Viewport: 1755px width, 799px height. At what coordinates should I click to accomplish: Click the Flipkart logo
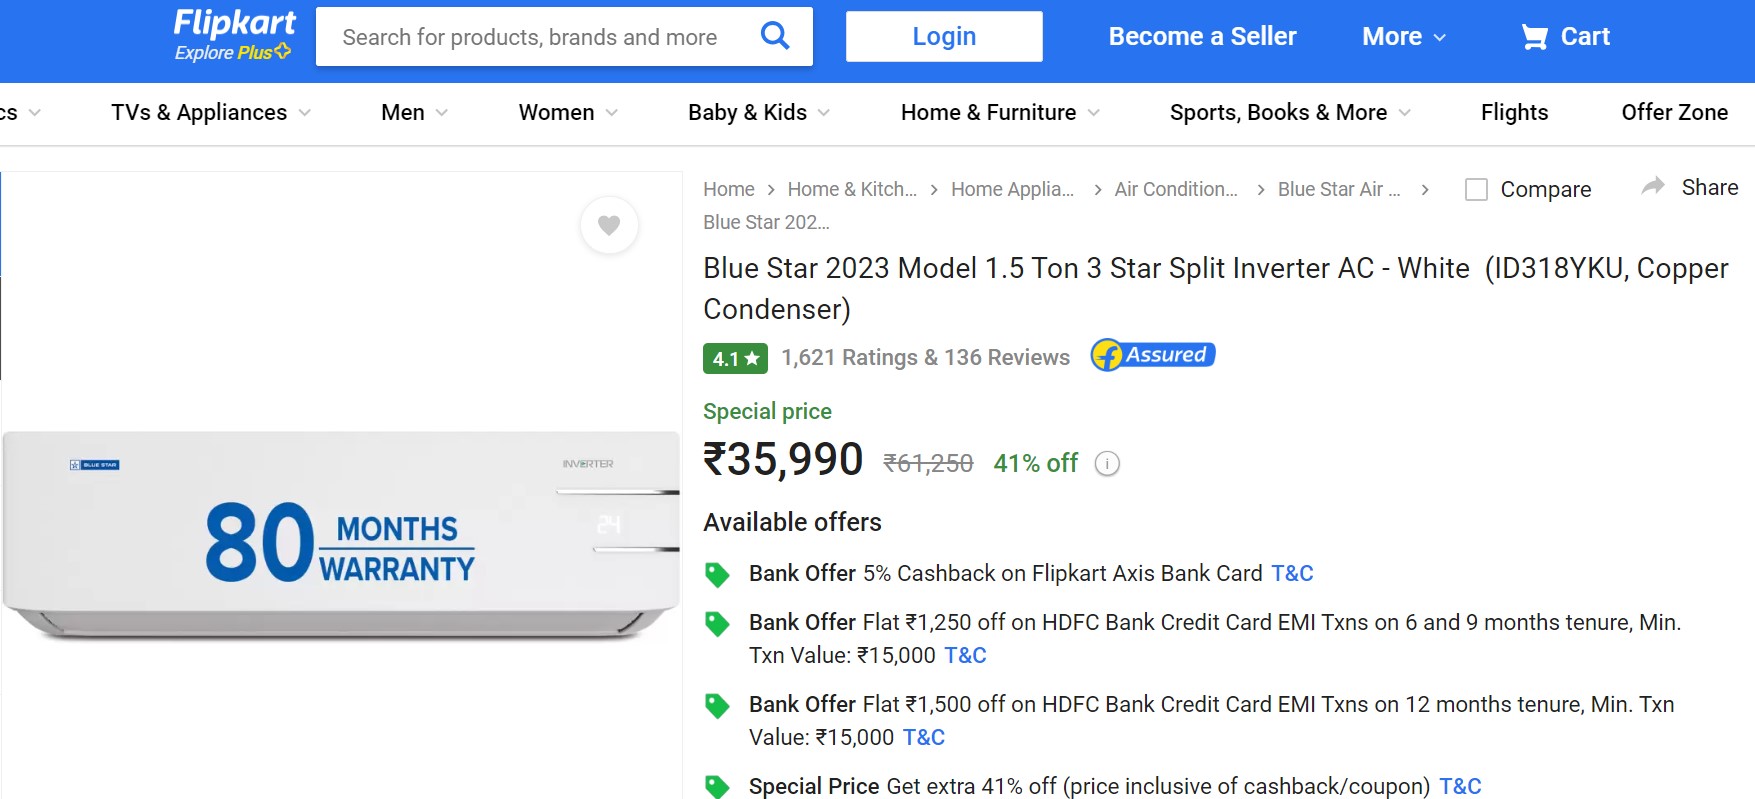pyautogui.click(x=234, y=24)
